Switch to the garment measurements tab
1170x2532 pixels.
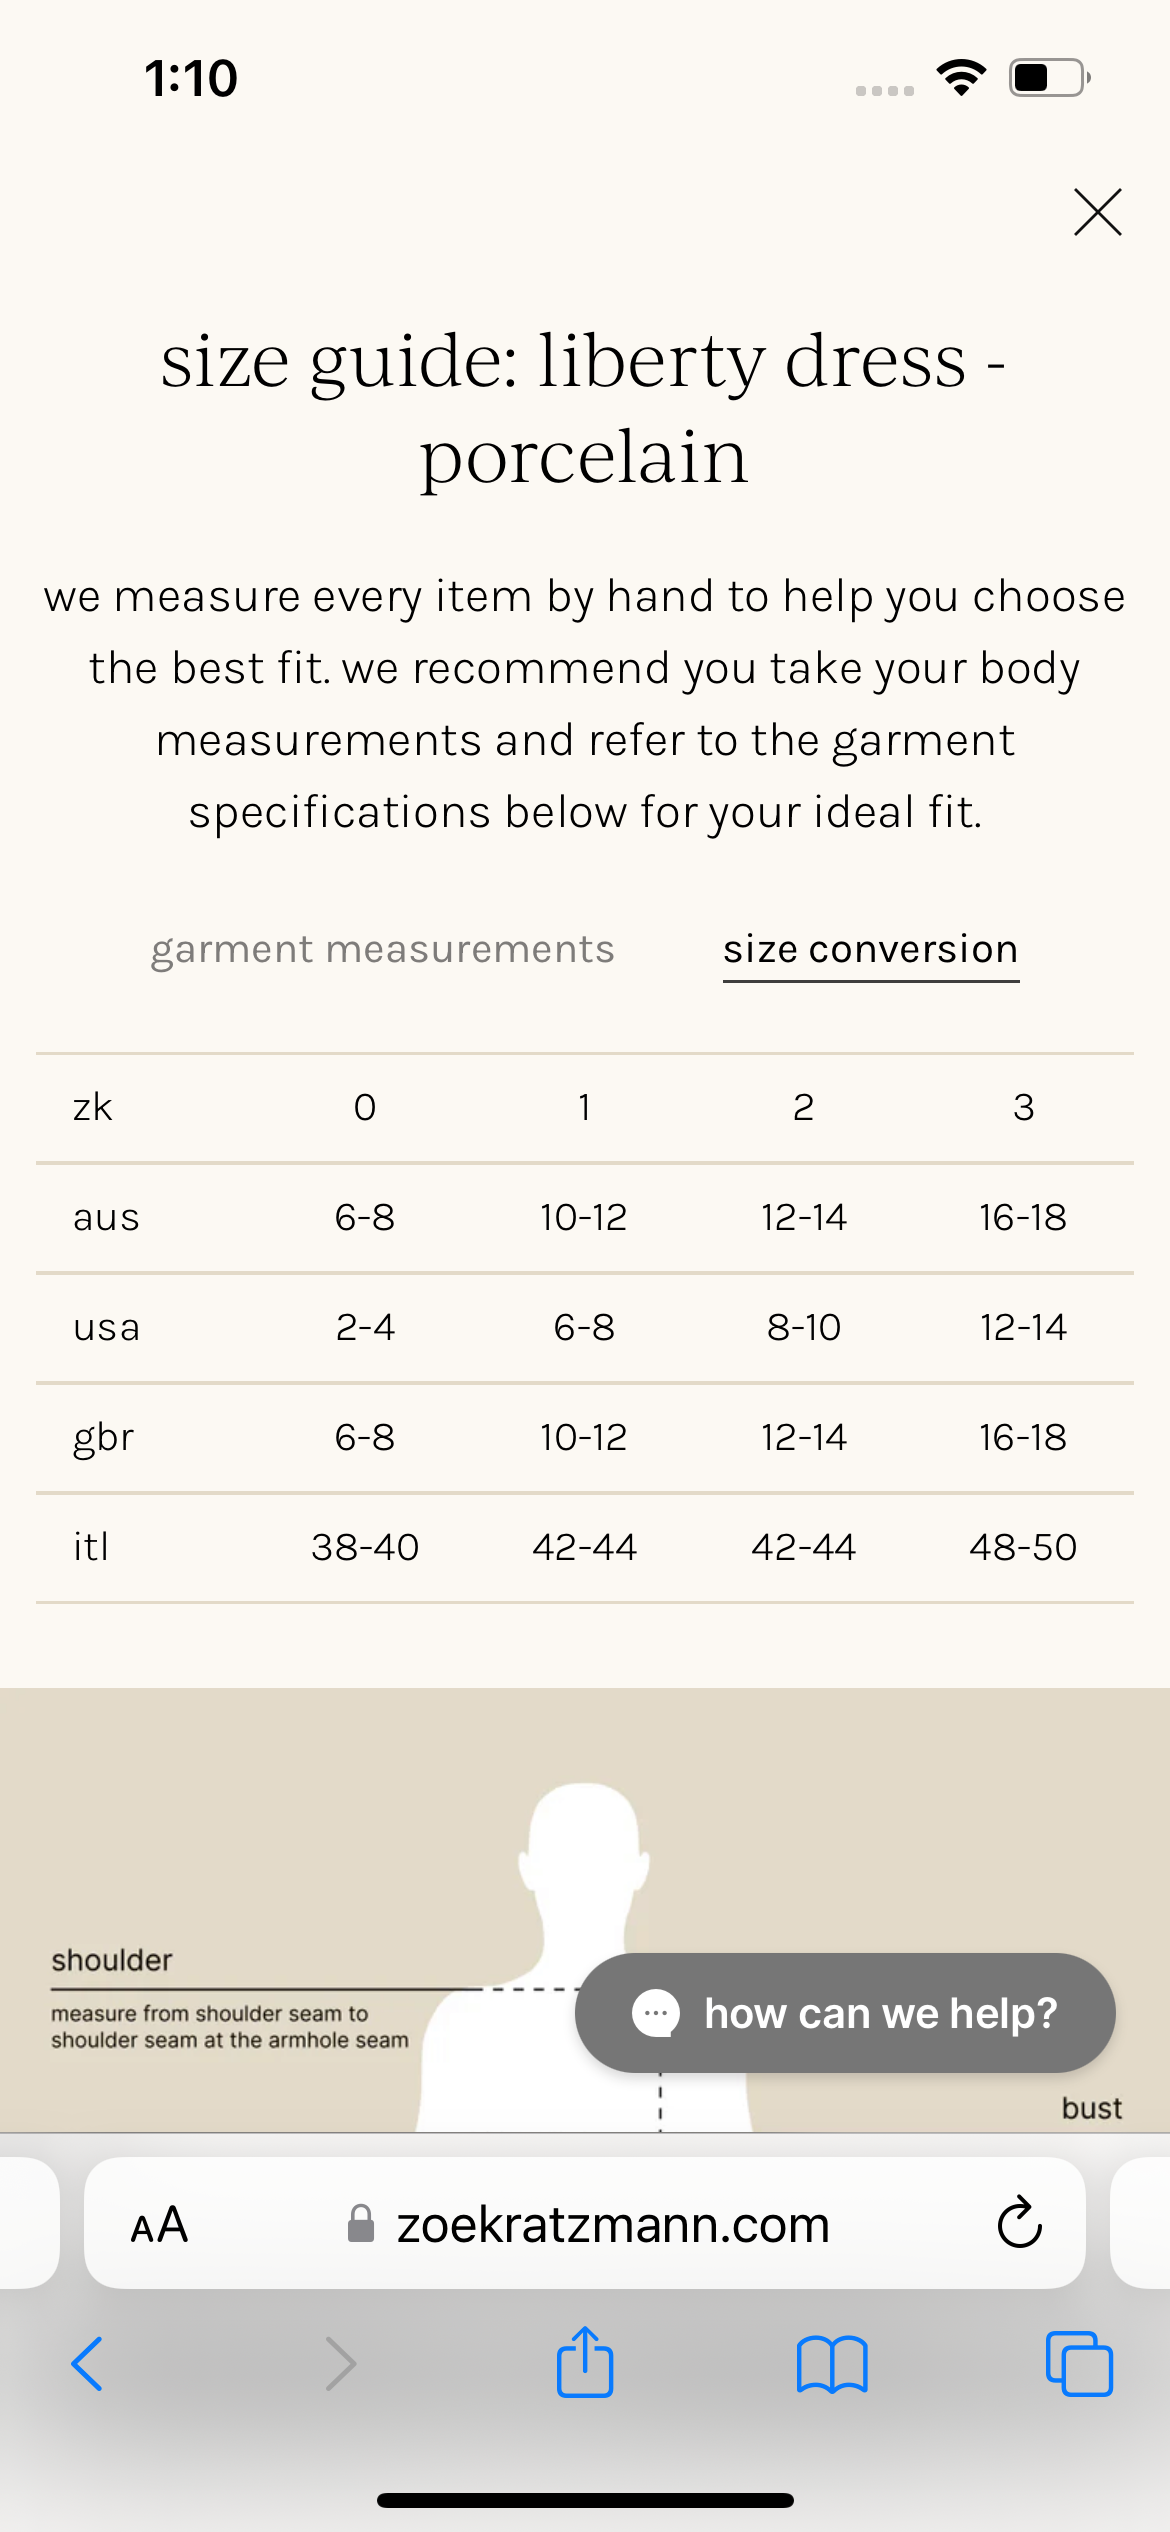click(383, 949)
